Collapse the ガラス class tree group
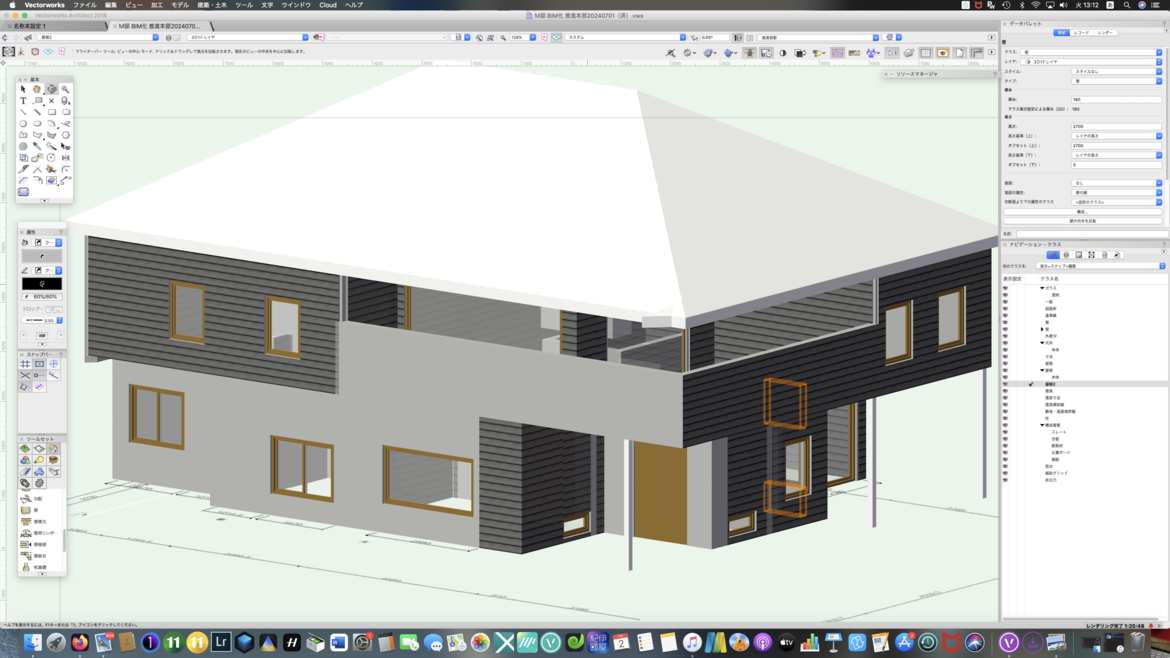 tap(1042, 288)
